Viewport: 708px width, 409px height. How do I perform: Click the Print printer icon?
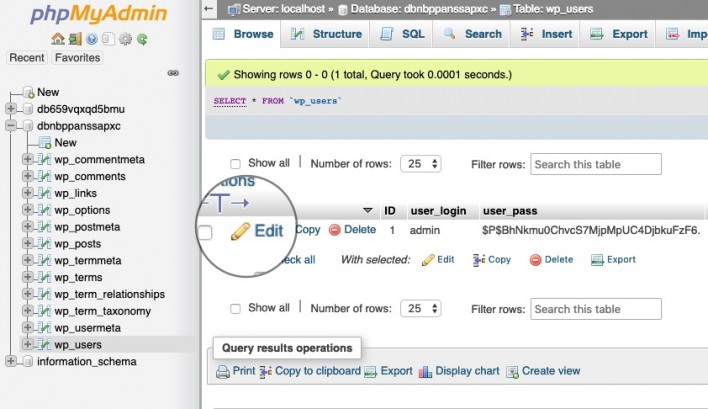[x=223, y=372]
